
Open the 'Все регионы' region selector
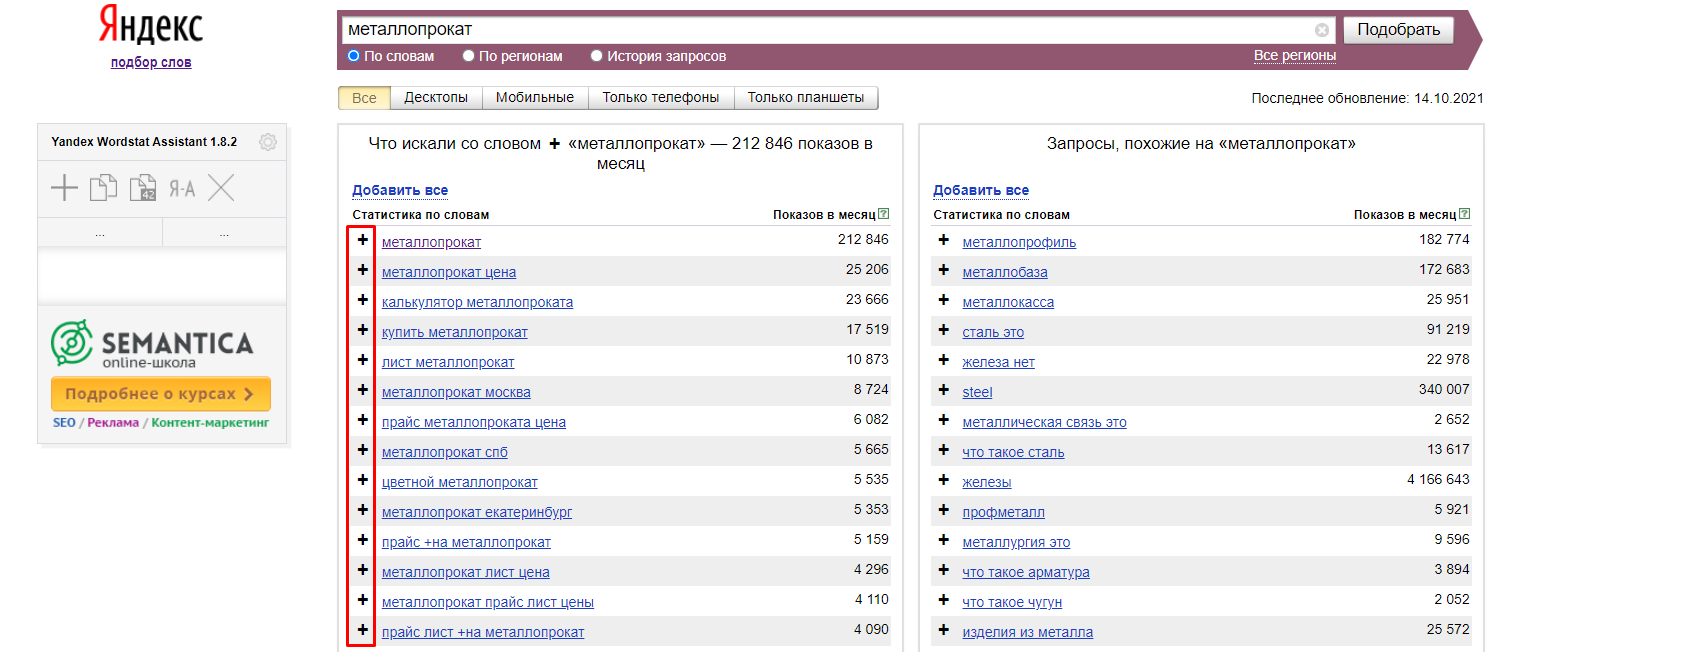pyautogui.click(x=1294, y=56)
